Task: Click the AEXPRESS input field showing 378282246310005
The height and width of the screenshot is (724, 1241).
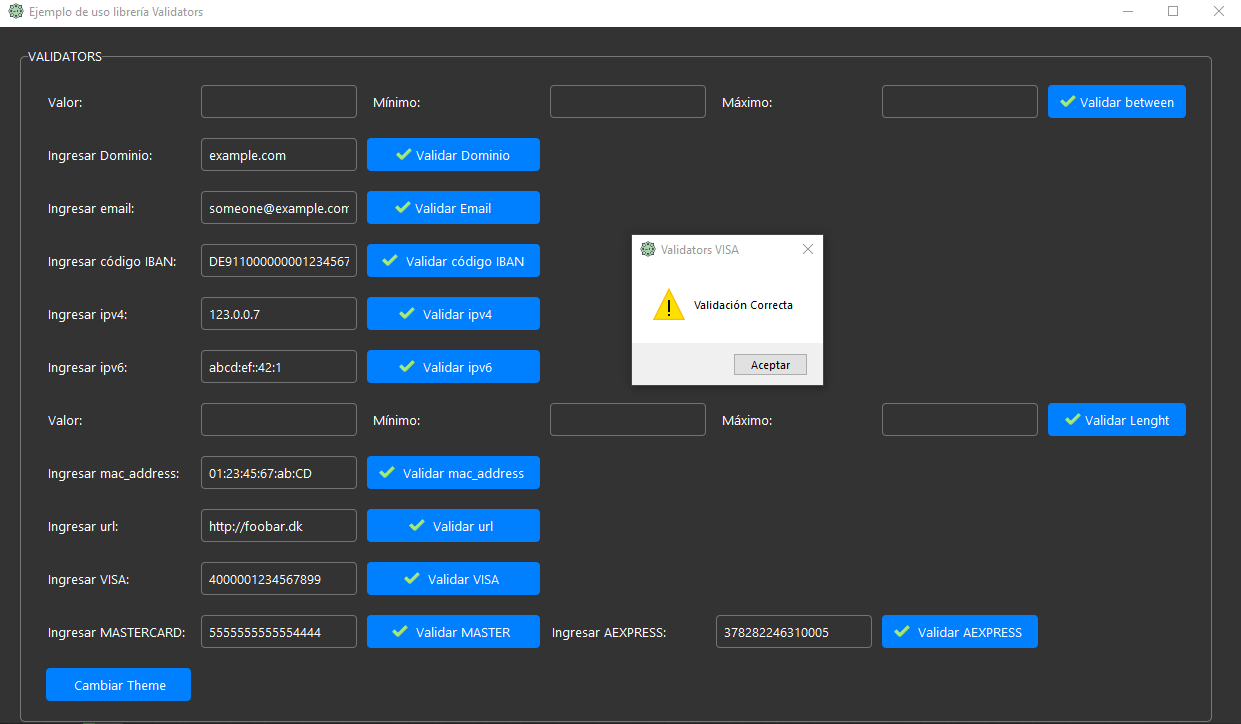Action: tap(793, 631)
